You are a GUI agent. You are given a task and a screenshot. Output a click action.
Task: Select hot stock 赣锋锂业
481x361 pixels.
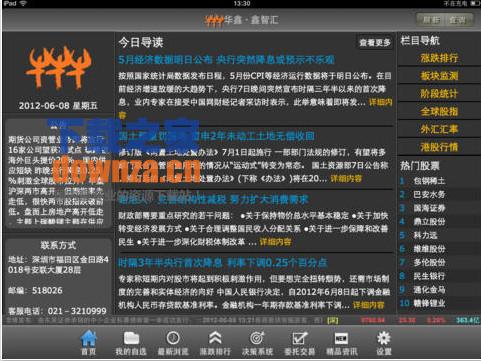click(429, 303)
